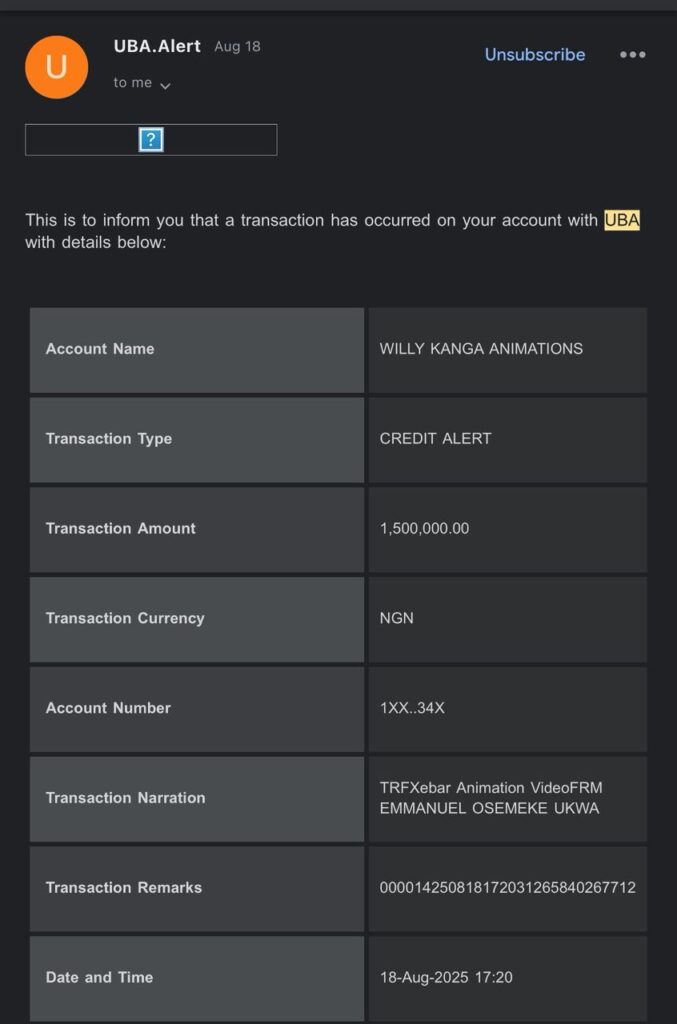Viewport: 677px width, 1024px height.
Task: Click the masked account number 1XX..34X
Action: coord(412,708)
